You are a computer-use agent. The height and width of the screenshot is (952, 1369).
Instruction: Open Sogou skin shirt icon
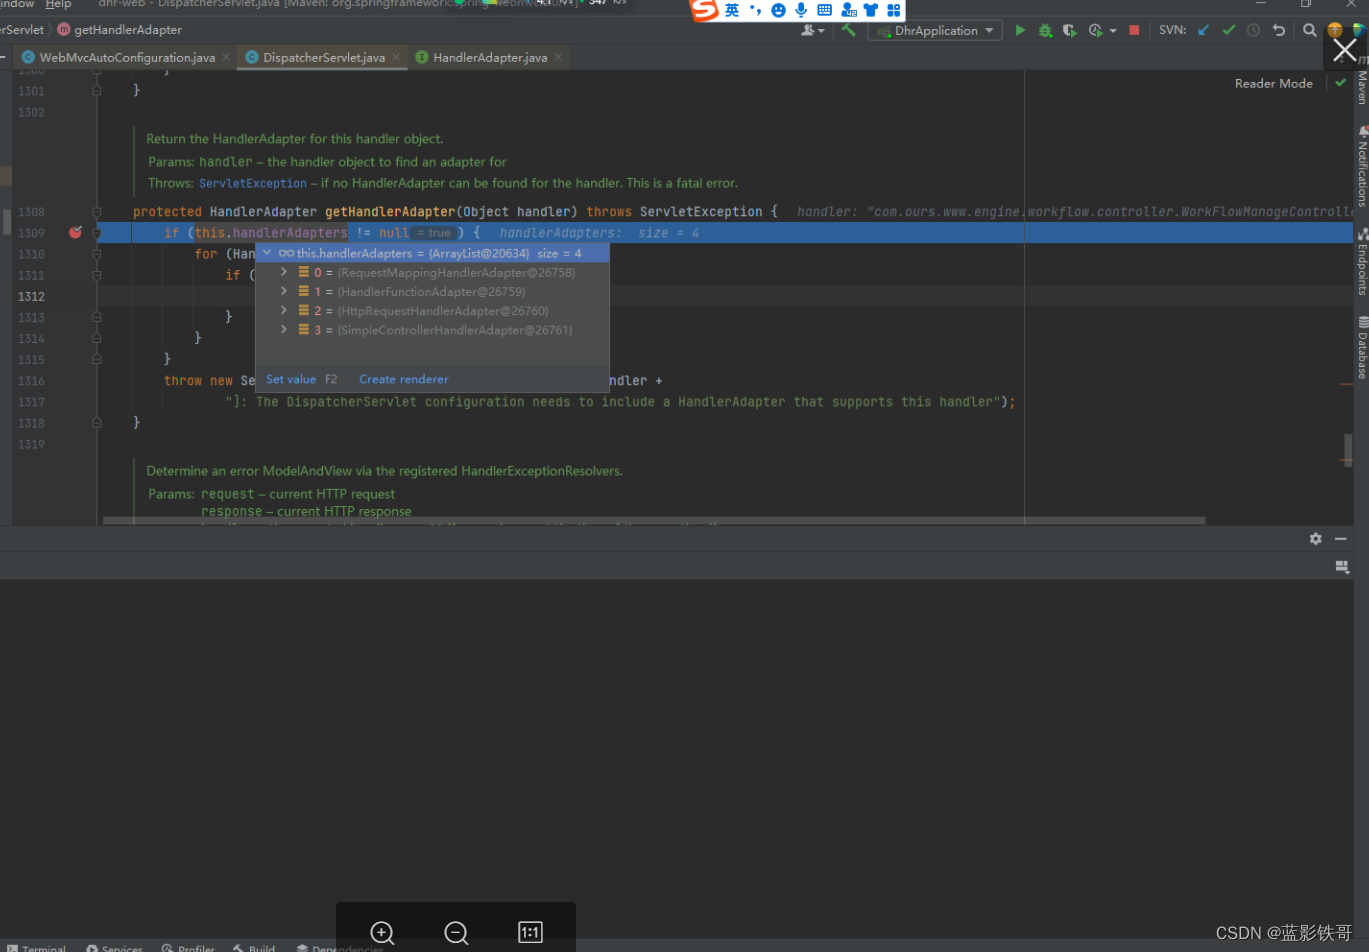871,10
